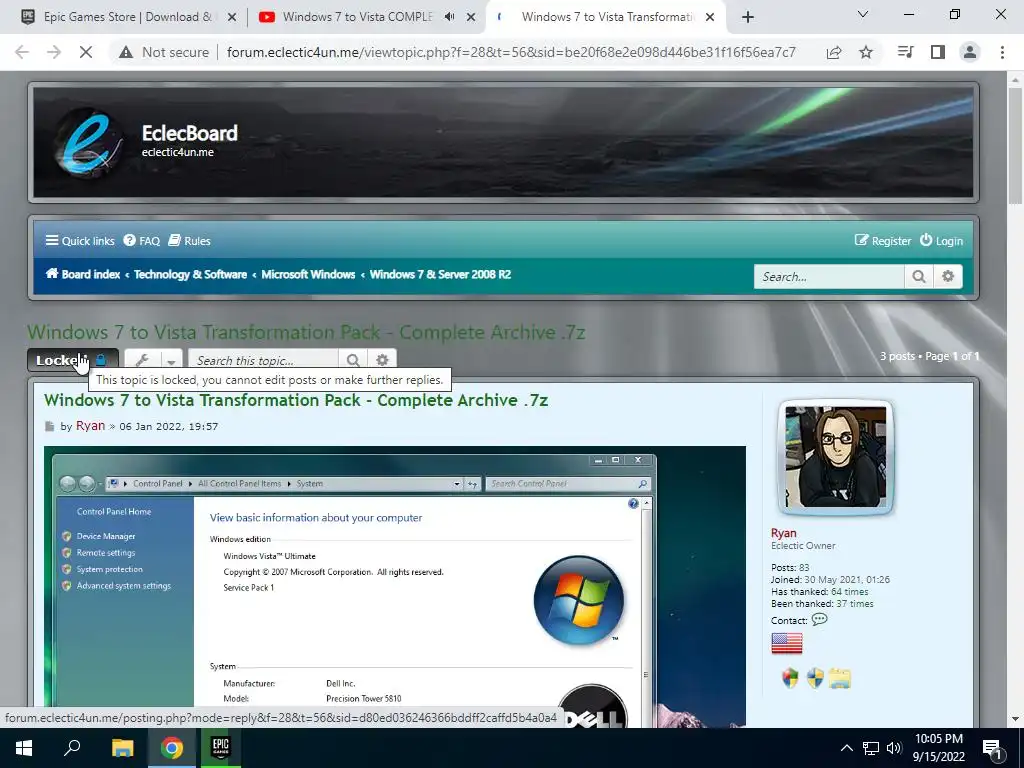Run topic search magnifier button
Viewport: 1024px width, 768px height.
(x=353, y=360)
